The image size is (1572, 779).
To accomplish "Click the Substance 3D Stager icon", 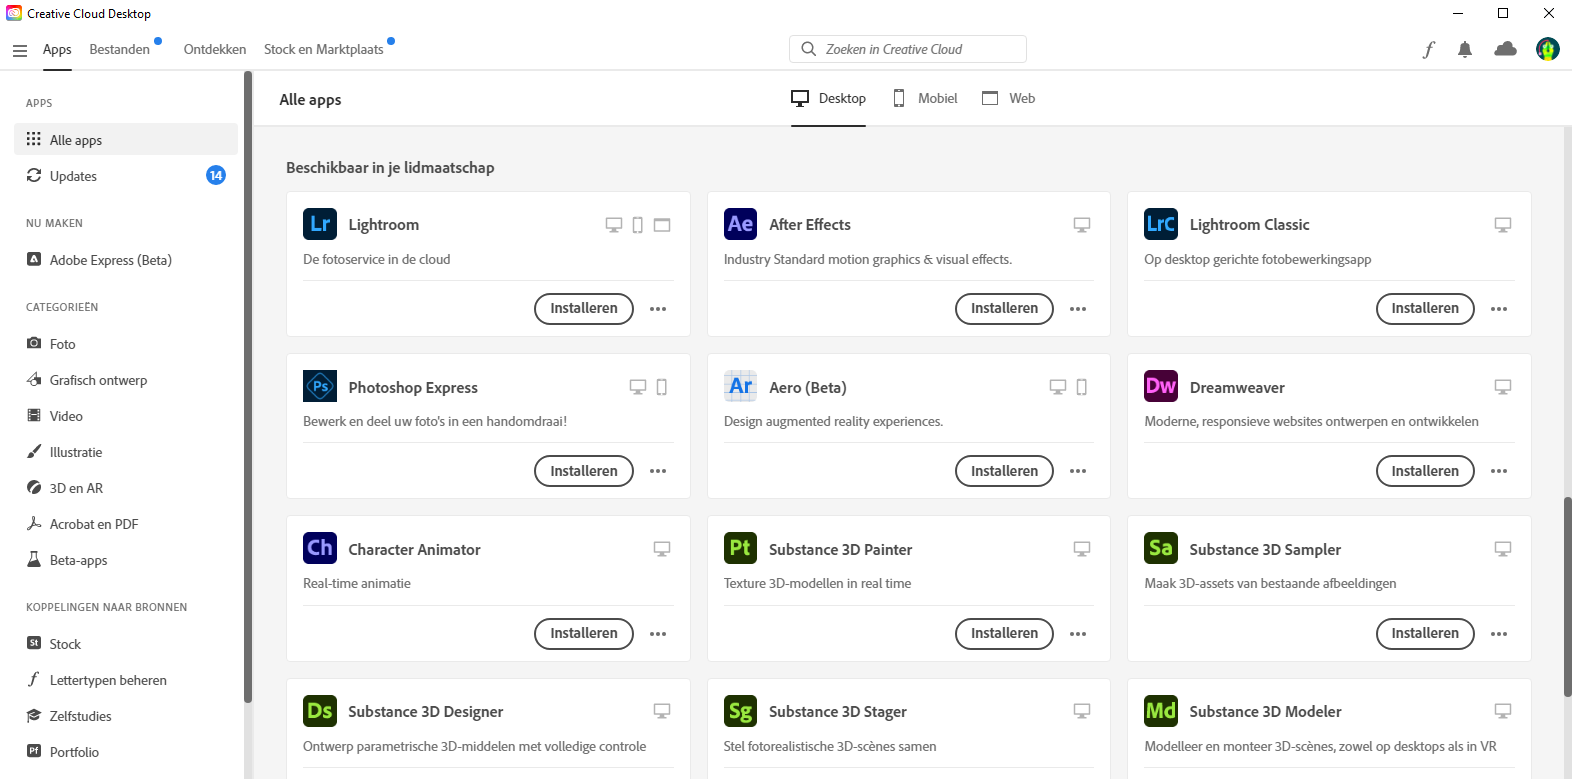I will point(741,711).
